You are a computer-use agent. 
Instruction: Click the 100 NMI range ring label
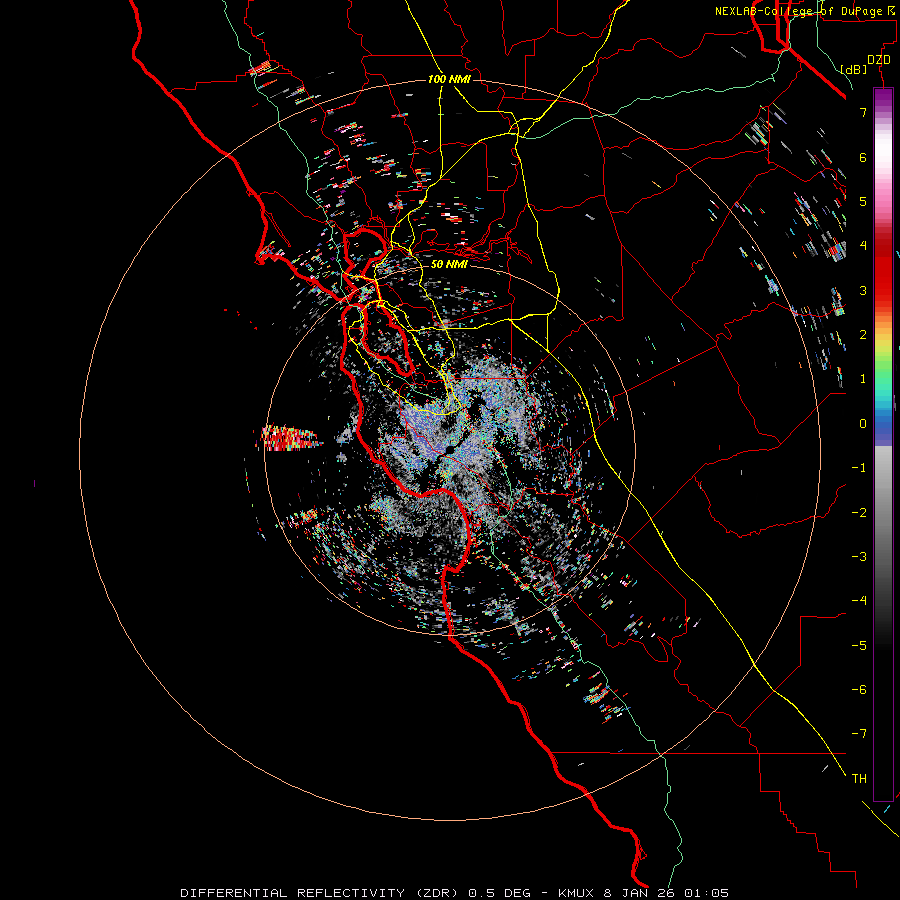point(449,79)
